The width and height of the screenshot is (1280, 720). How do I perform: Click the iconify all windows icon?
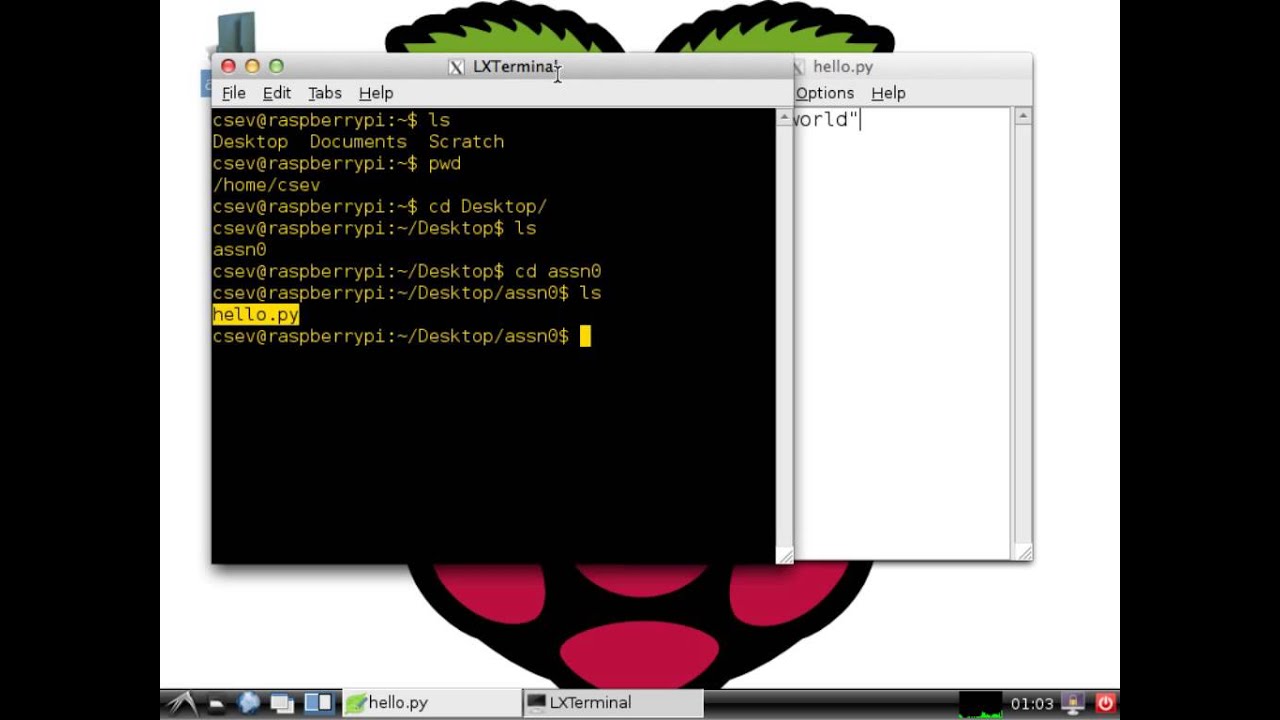(281, 703)
